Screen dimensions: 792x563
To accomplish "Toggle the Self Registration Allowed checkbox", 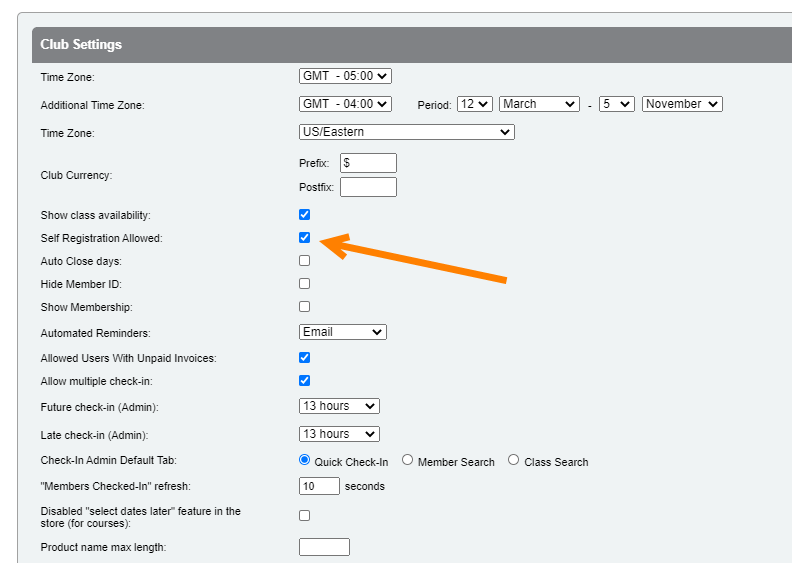I will pos(305,238).
